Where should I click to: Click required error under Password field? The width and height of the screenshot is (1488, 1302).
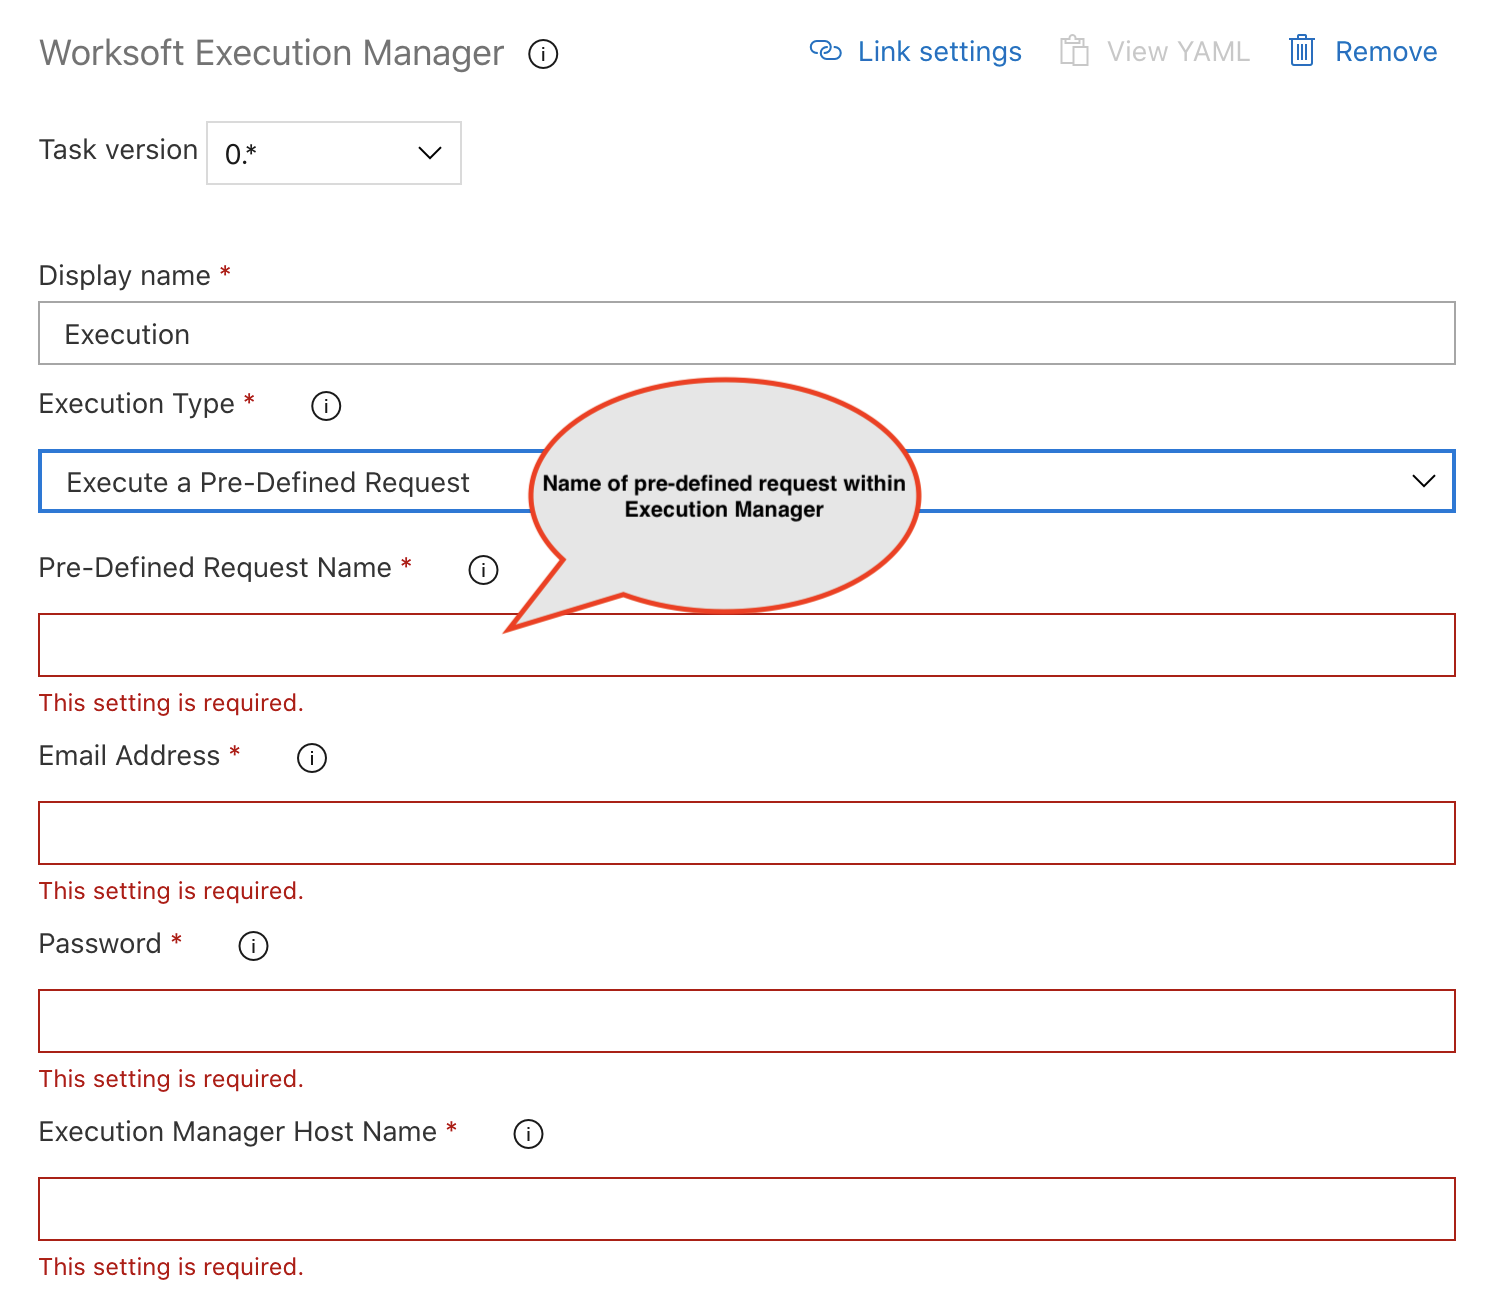(171, 1079)
